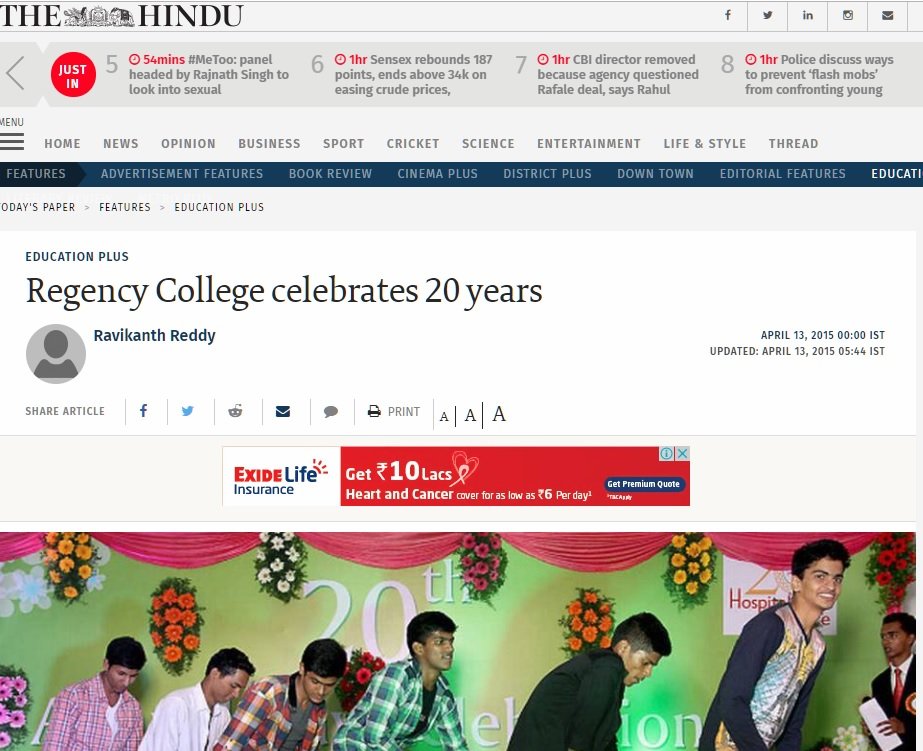
Task: Go to previous Just In headlines arrow
Action: coord(15,74)
